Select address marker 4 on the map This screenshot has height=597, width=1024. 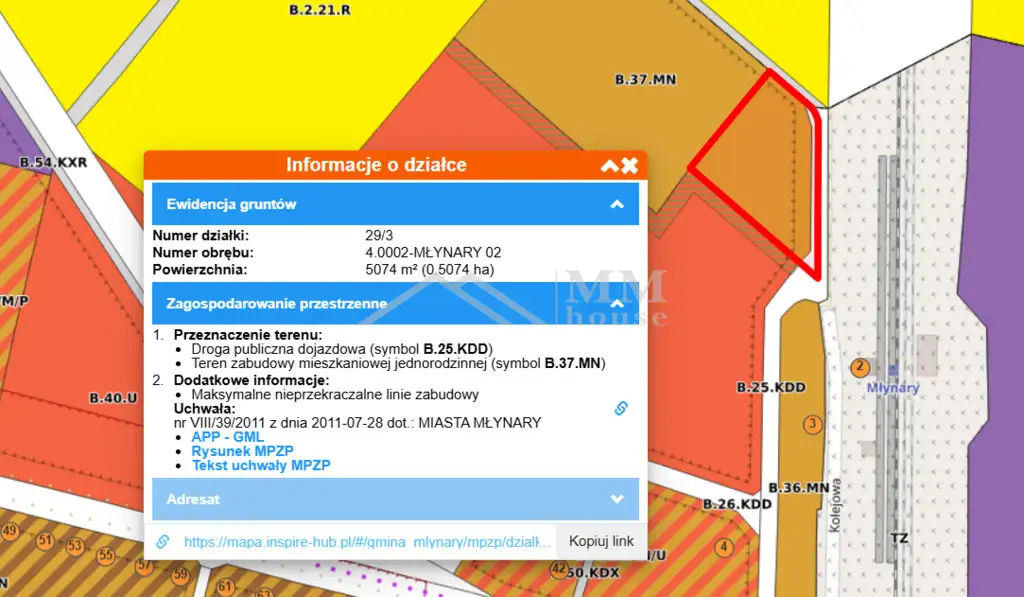[x=724, y=547]
